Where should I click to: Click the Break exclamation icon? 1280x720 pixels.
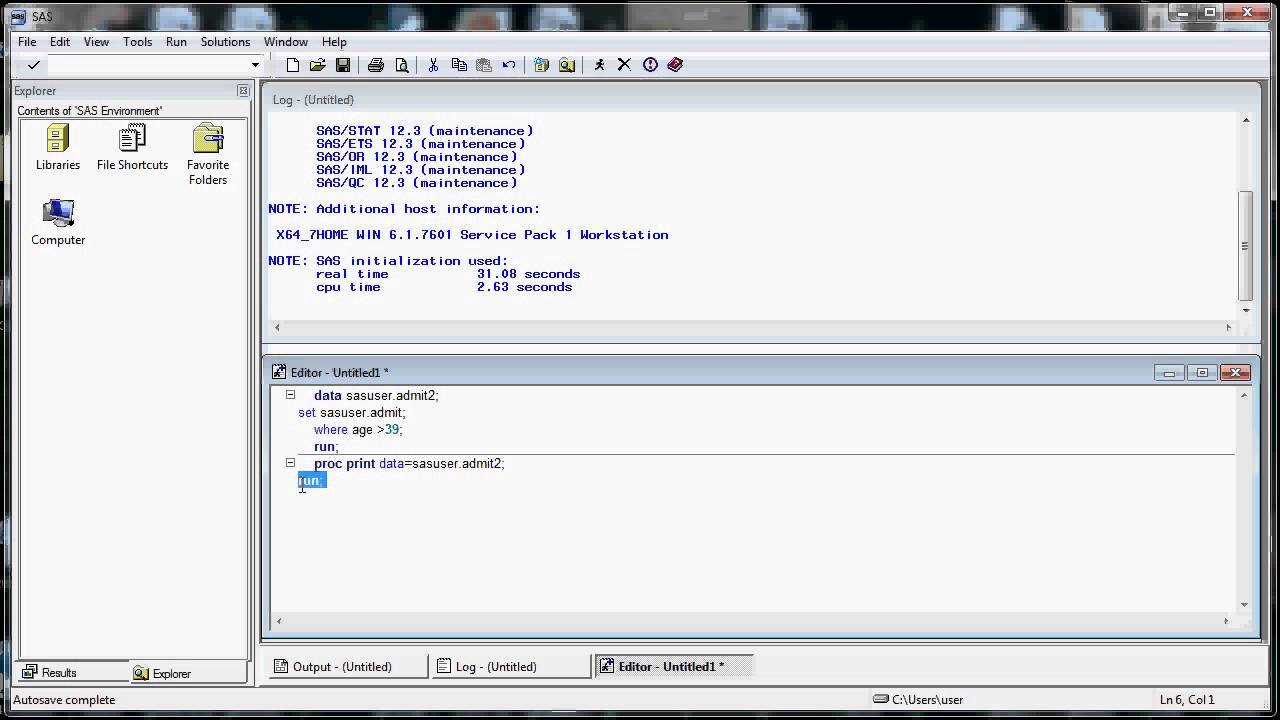pyautogui.click(x=650, y=65)
